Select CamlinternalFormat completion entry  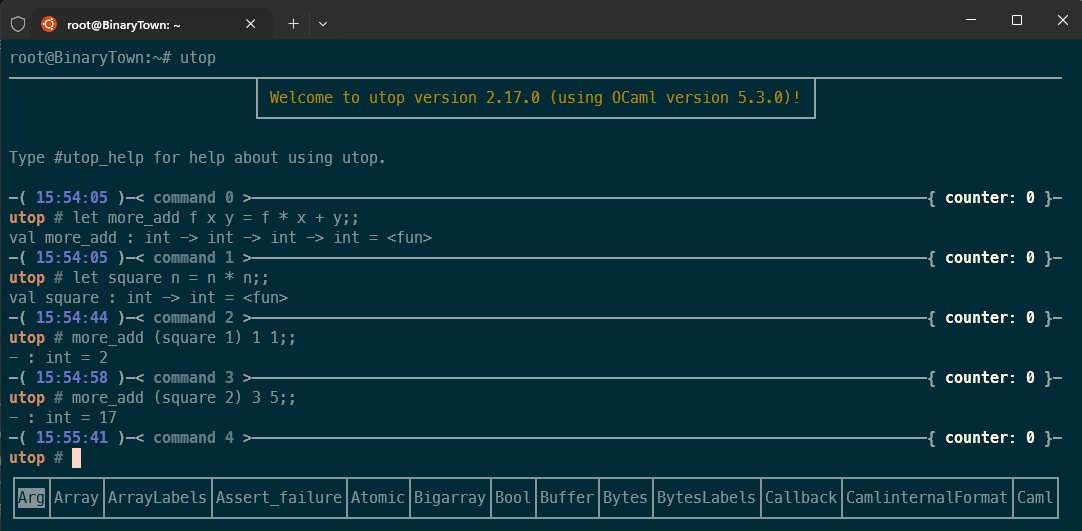click(926, 497)
